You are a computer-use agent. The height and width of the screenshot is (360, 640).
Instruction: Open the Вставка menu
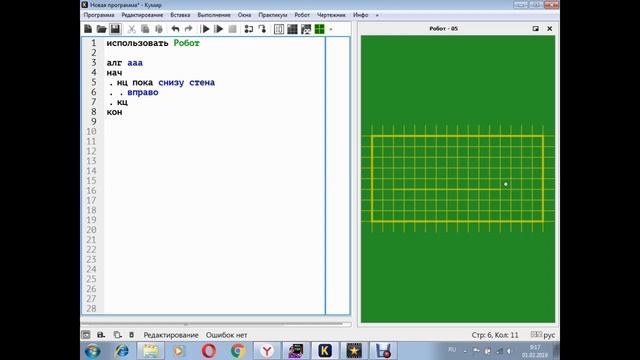180,15
